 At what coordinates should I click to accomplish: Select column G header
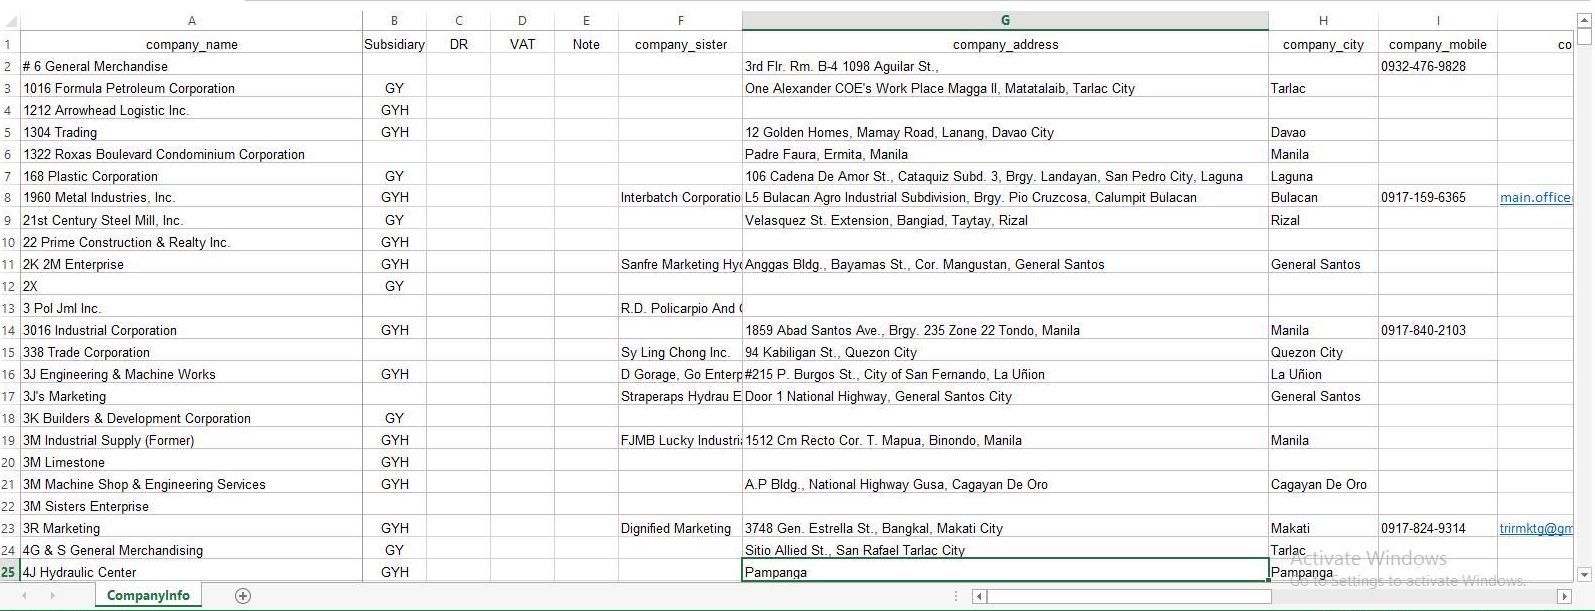point(1005,21)
